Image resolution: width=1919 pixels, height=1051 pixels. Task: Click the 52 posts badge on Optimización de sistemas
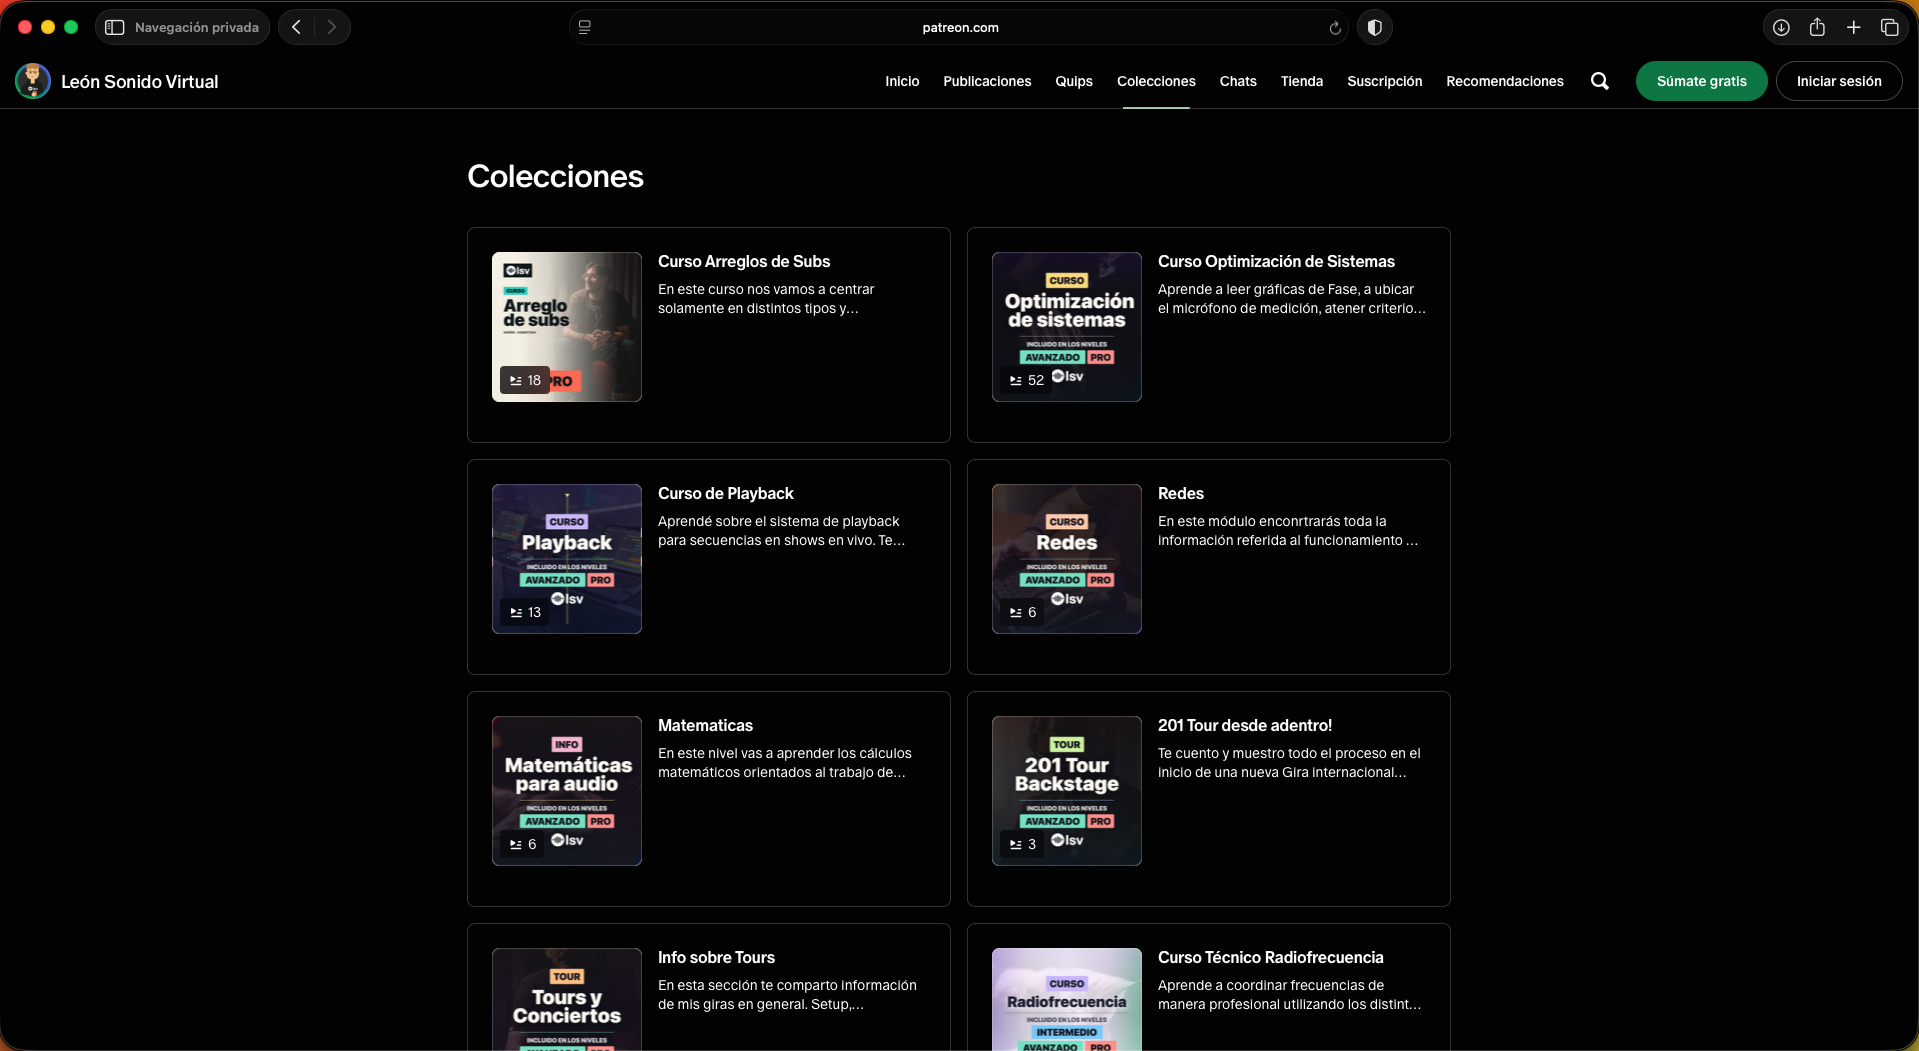pyautogui.click(x=1026, y=380)
